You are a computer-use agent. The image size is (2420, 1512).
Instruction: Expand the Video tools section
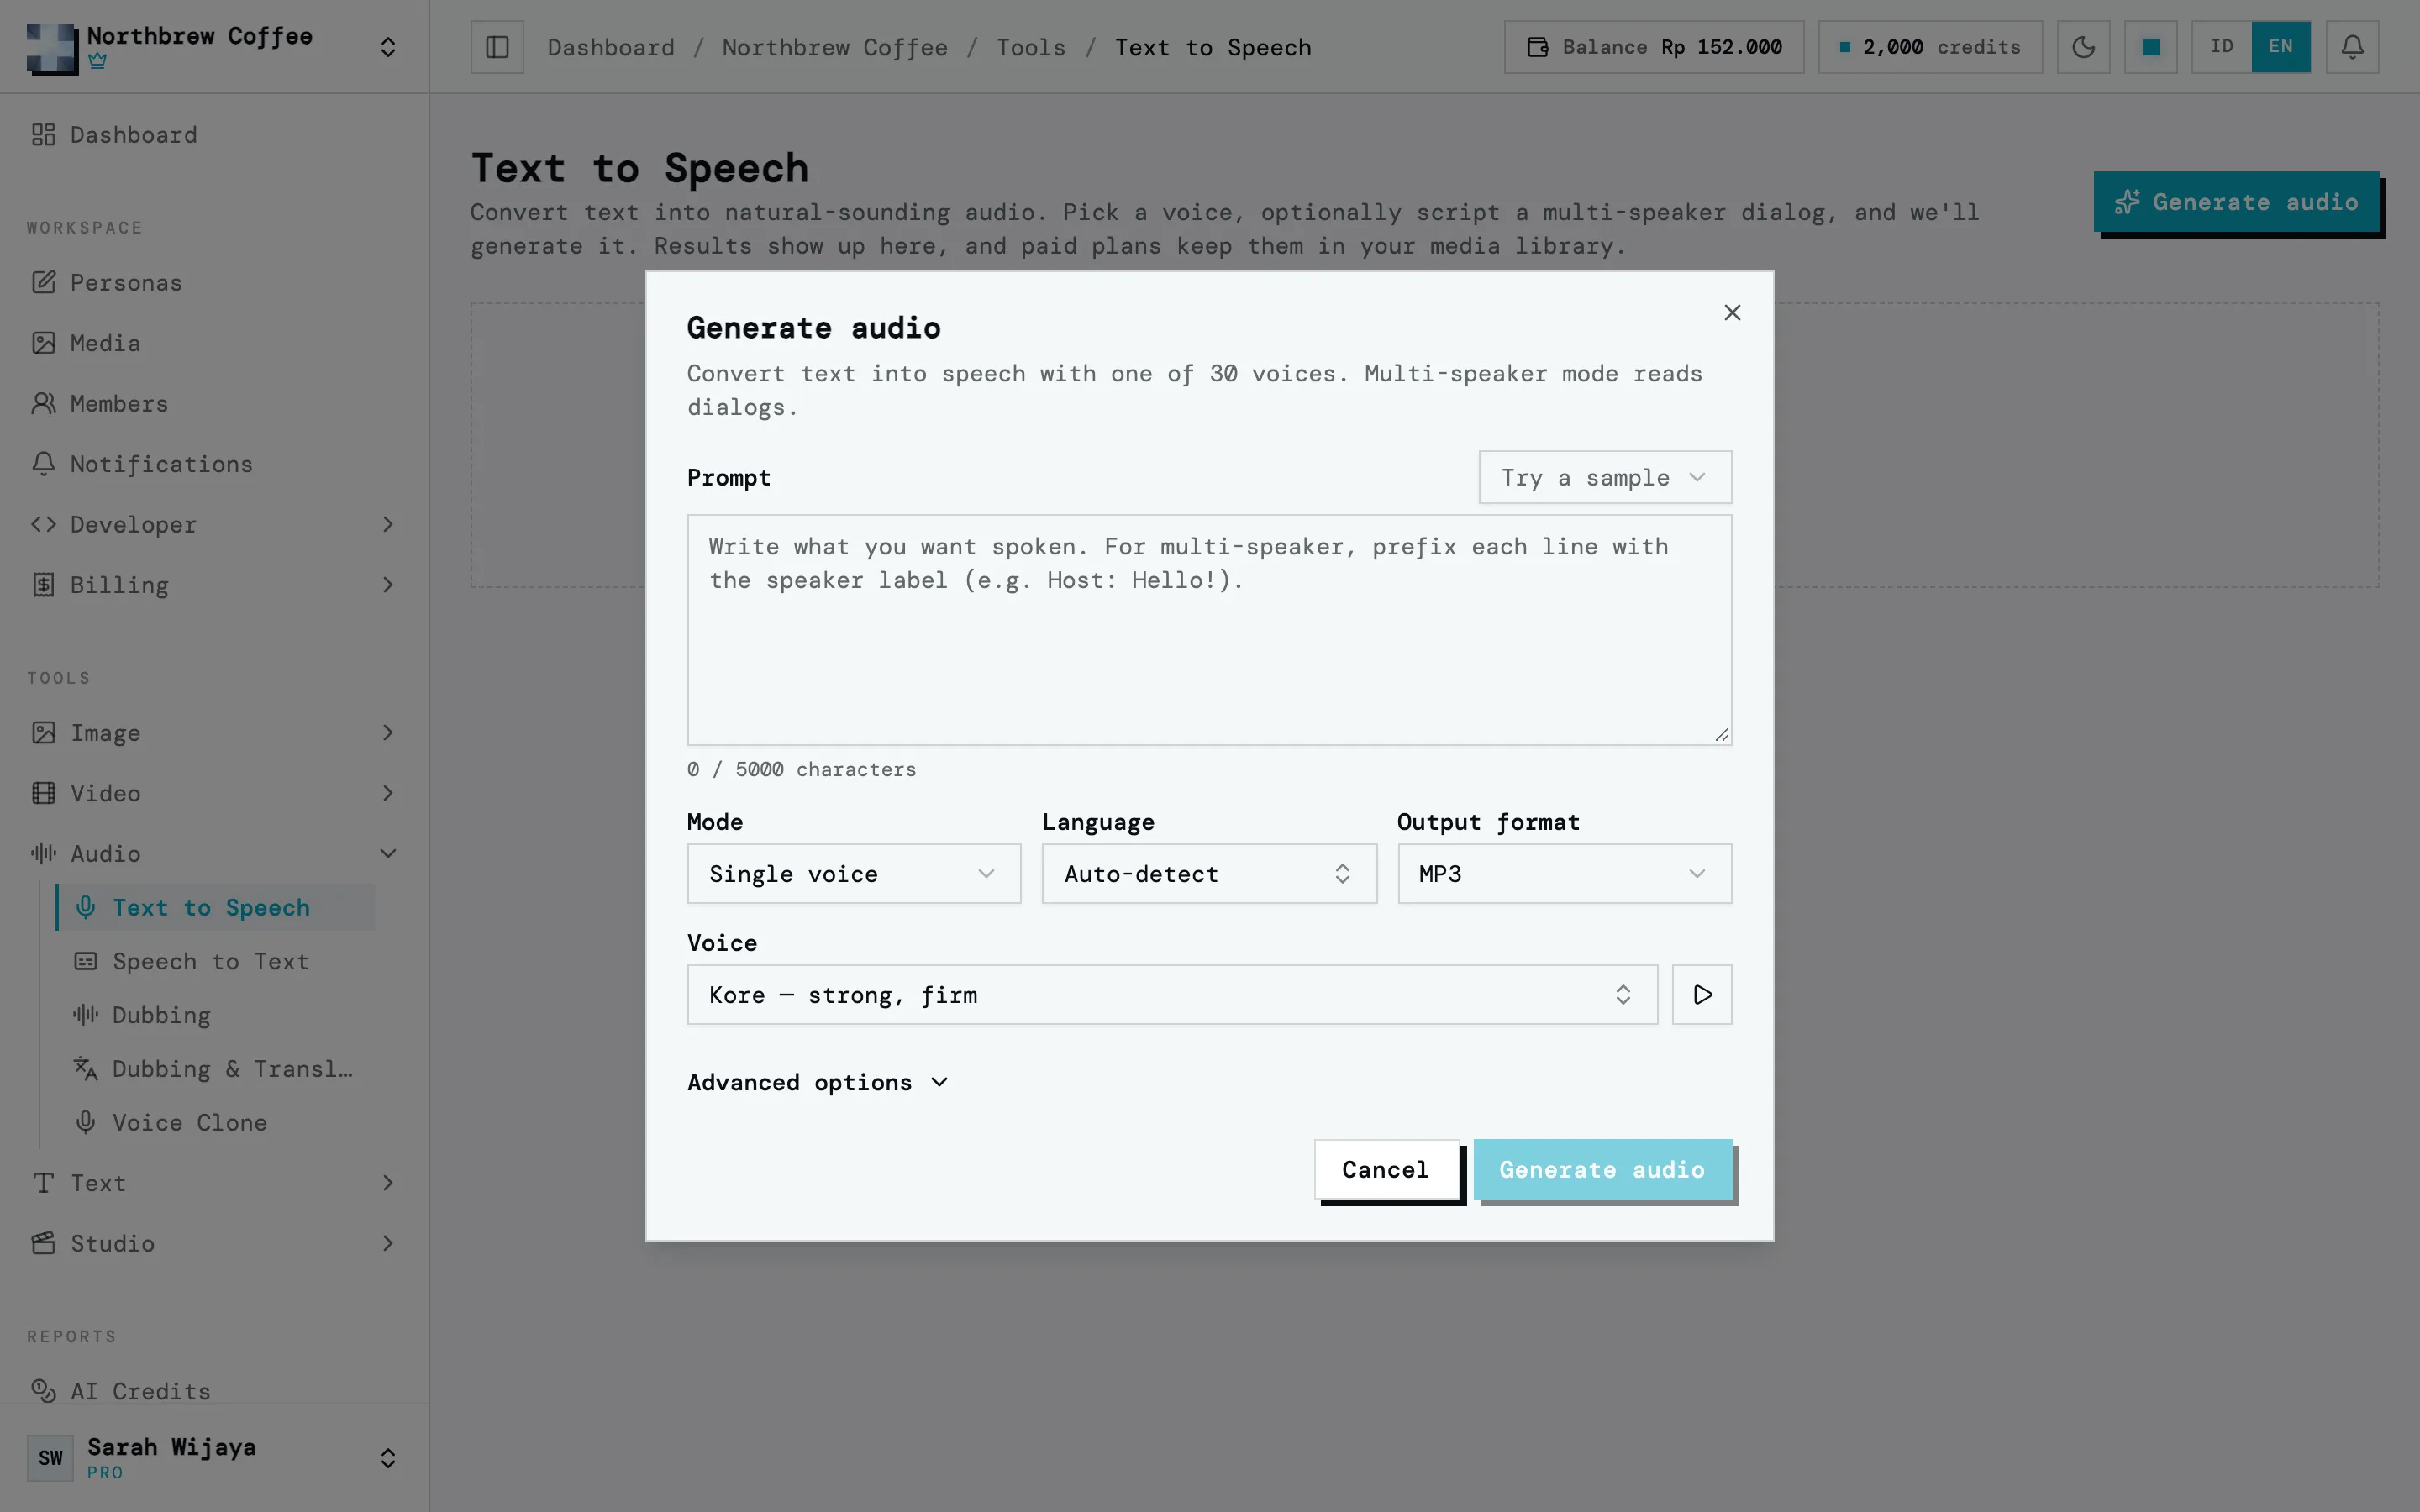click(x=214, y=793)
